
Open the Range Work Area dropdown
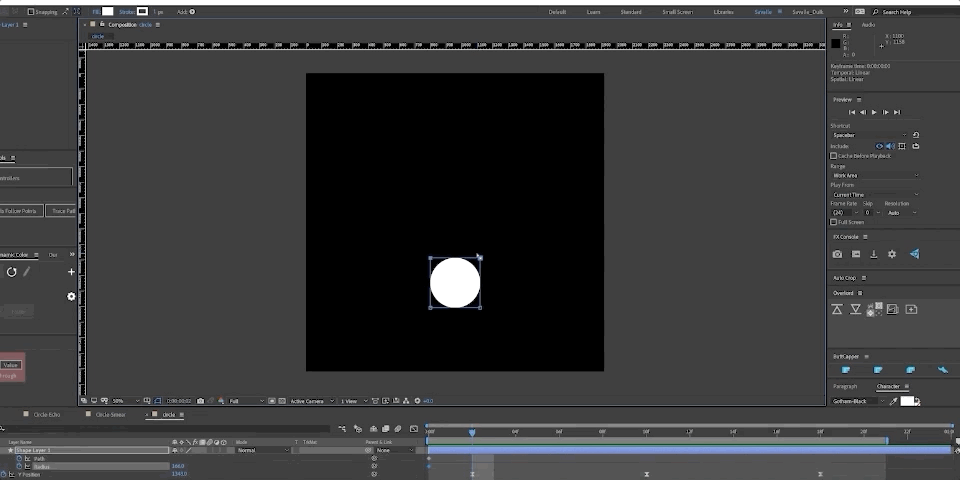pos(876,175)
